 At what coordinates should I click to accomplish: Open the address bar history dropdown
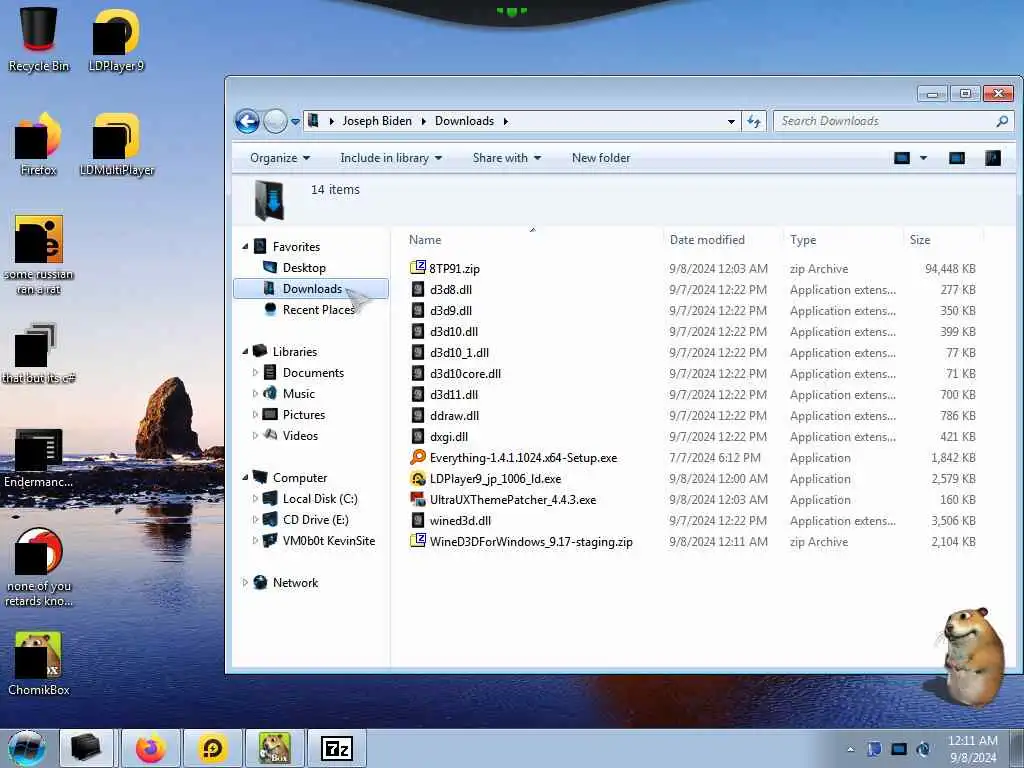pos(731,121)
